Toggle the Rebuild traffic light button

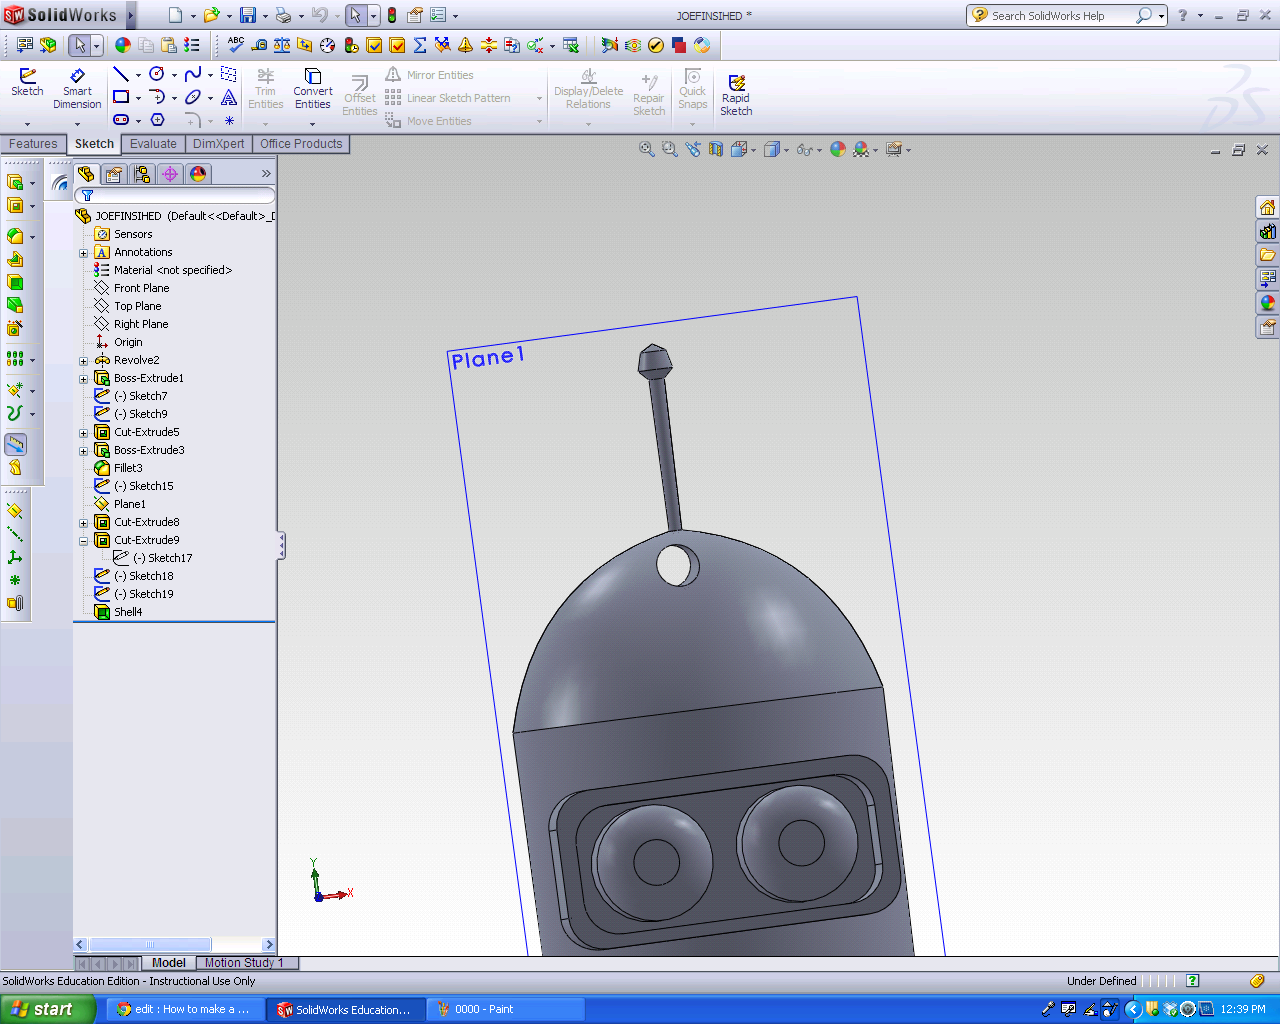click(391, 15)
